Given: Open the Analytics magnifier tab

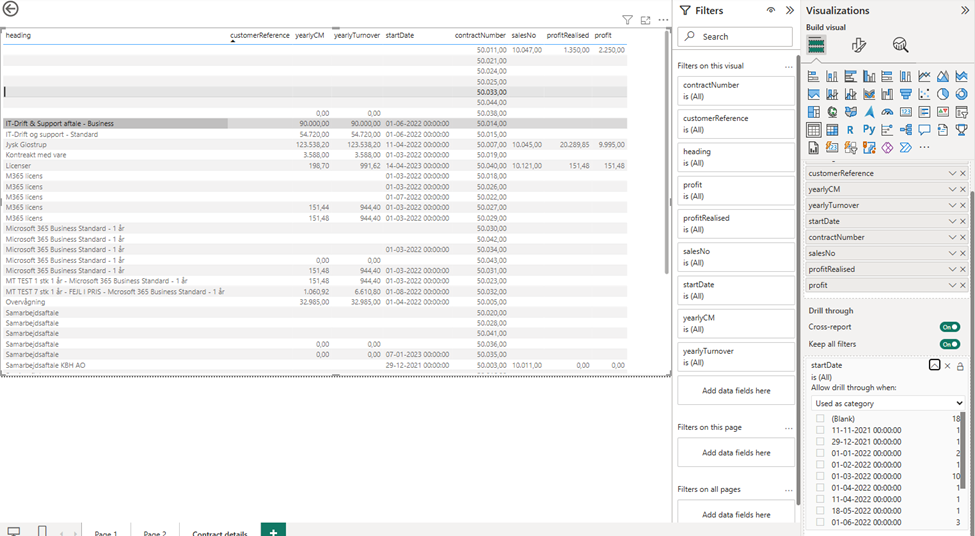Looking at the screenshot, I should pos(900,45).
